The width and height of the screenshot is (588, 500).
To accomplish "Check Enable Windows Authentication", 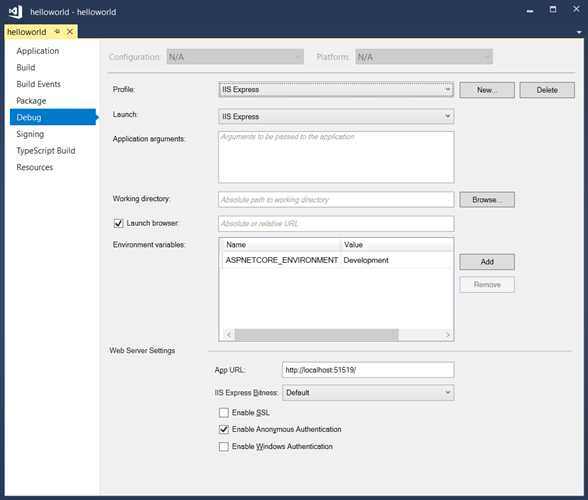I will click(x=224, y=446).
